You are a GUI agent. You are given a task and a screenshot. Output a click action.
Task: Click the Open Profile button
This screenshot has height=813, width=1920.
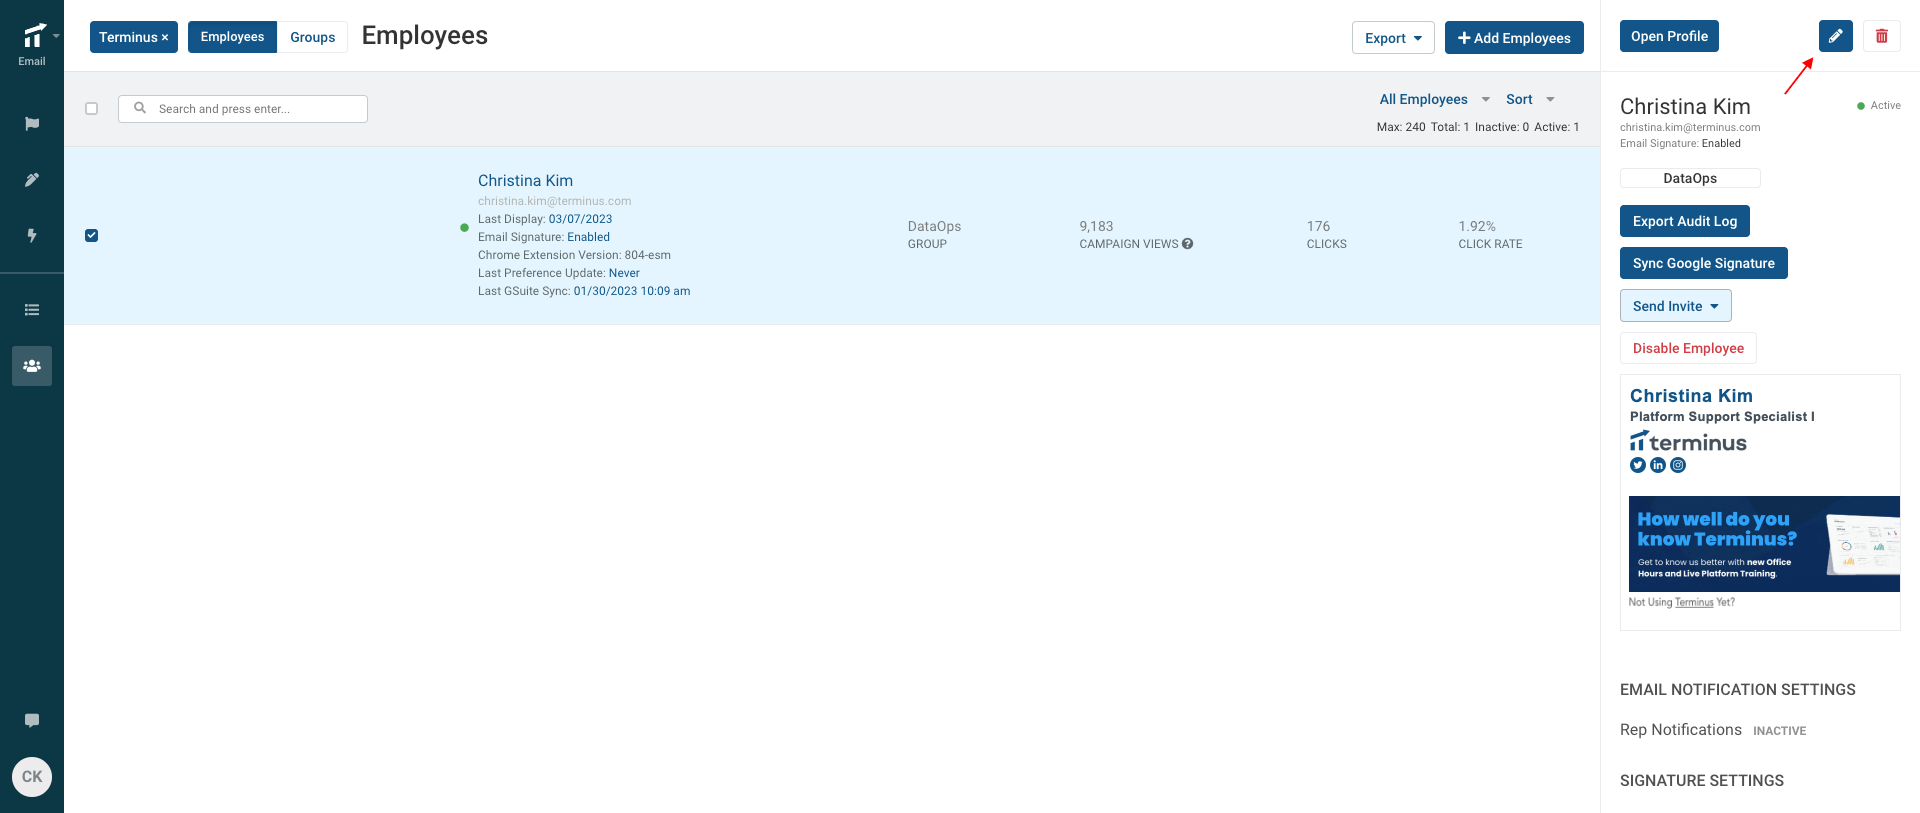1669,36
